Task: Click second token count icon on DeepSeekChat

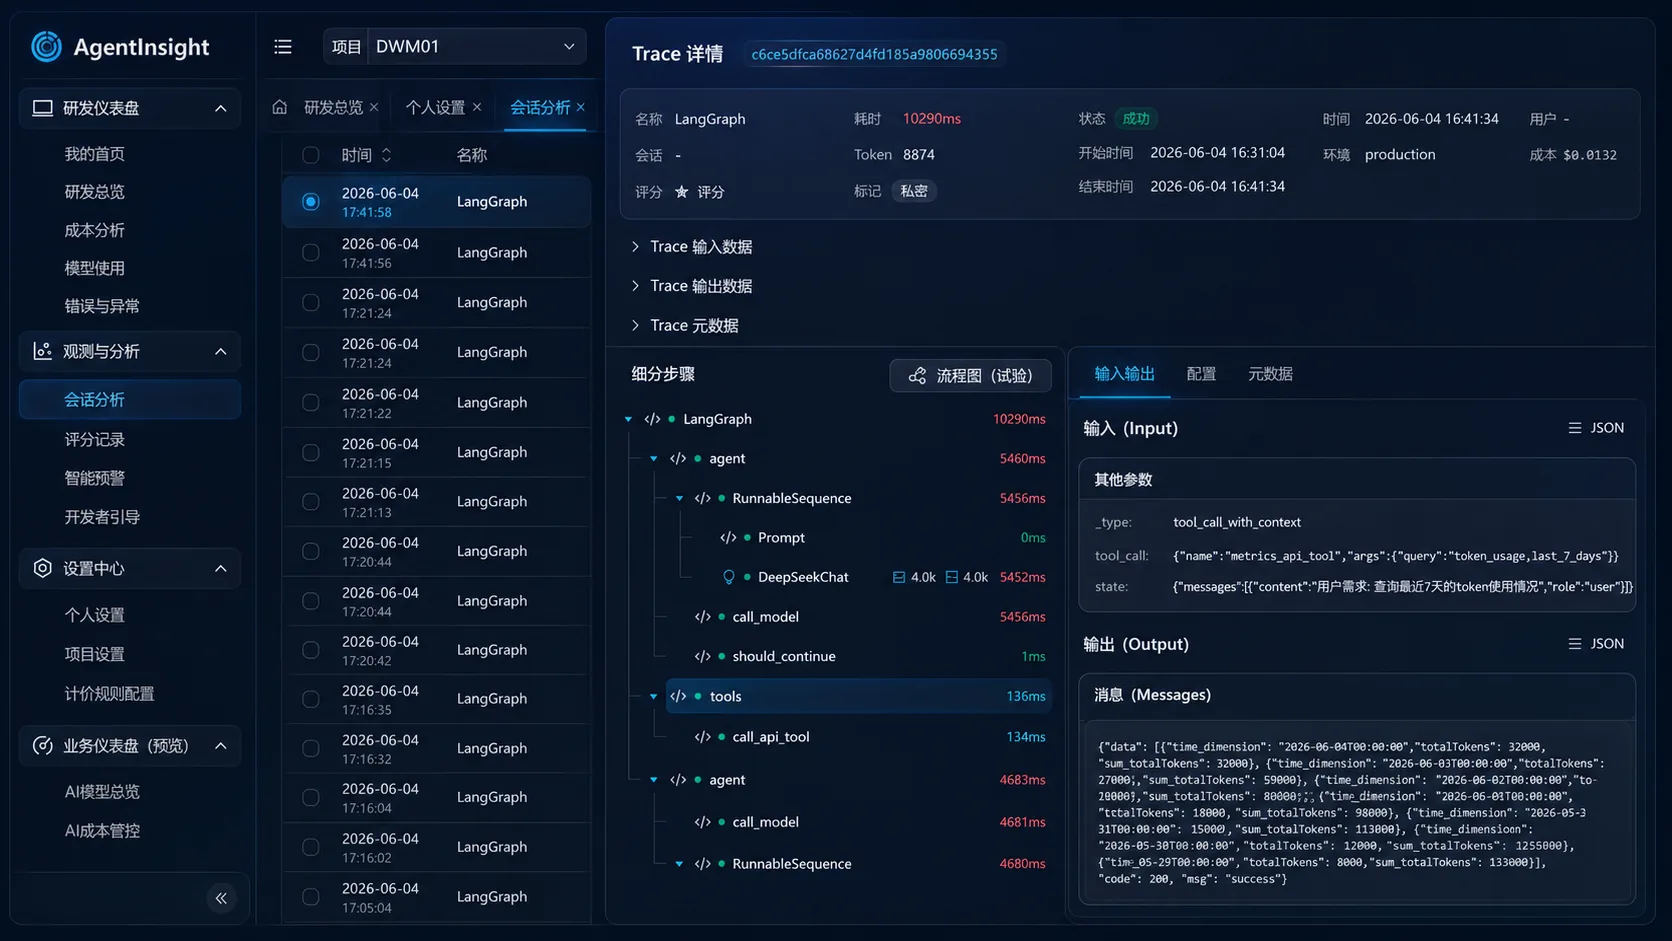Action: click(952, 577)
